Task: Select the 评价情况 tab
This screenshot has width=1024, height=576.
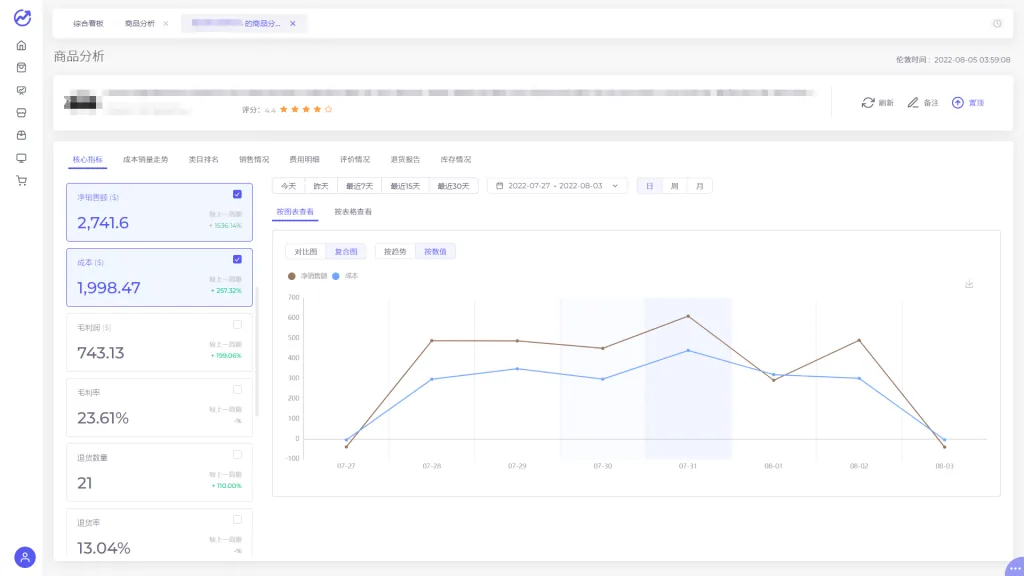Action: click(355, 159)
